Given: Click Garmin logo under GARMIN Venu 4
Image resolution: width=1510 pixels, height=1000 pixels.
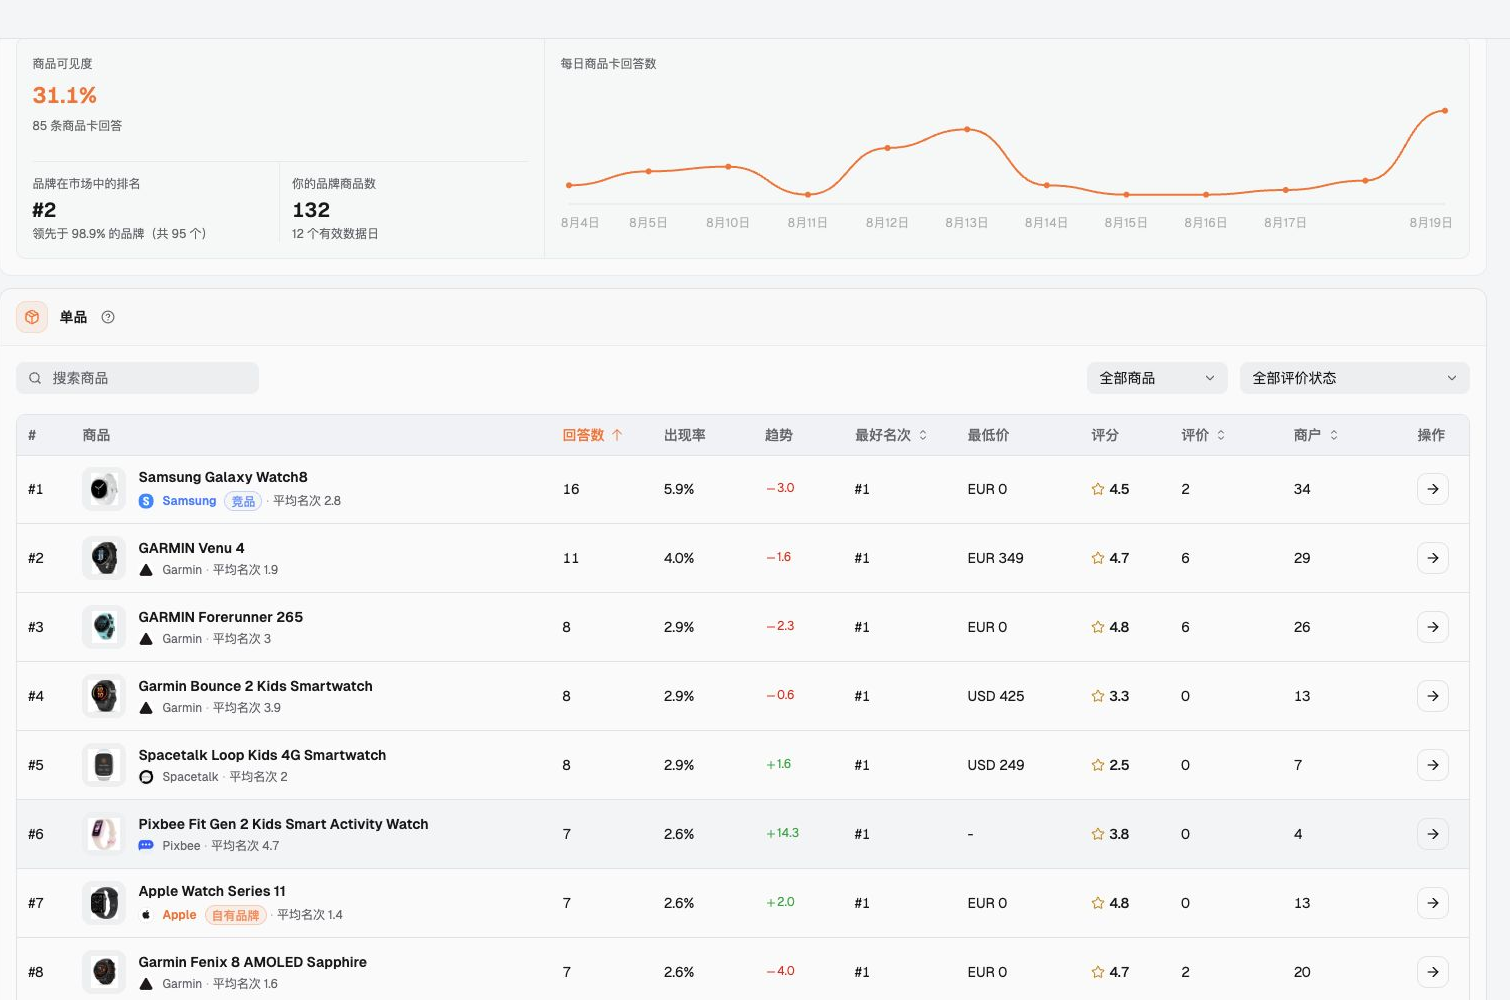Looking at the screenshot, I should pos(146,570).
